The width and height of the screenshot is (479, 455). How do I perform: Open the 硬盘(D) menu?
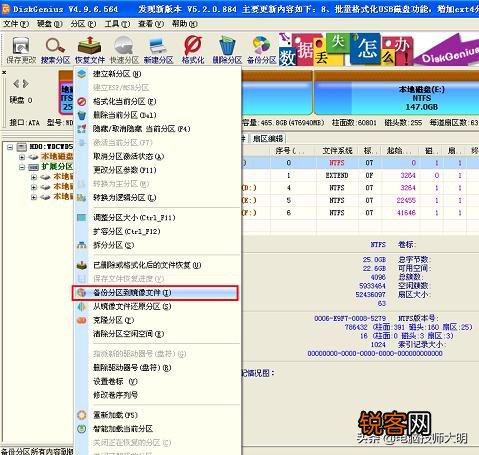click(x=49, y=24)
